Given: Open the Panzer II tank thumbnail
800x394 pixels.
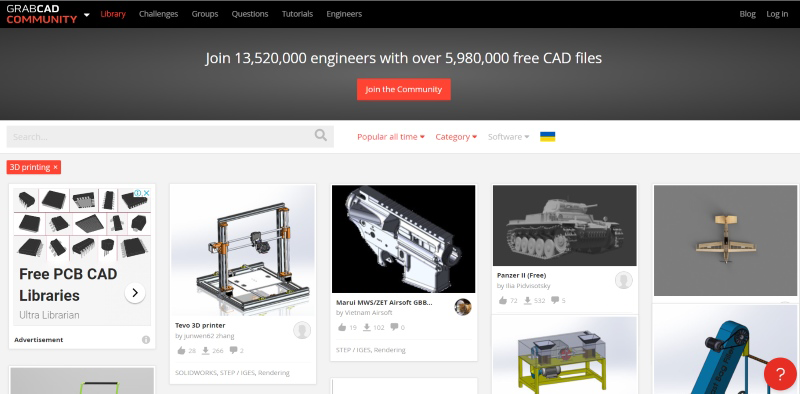Looking at the screenshot, I should tap(565, 225).
